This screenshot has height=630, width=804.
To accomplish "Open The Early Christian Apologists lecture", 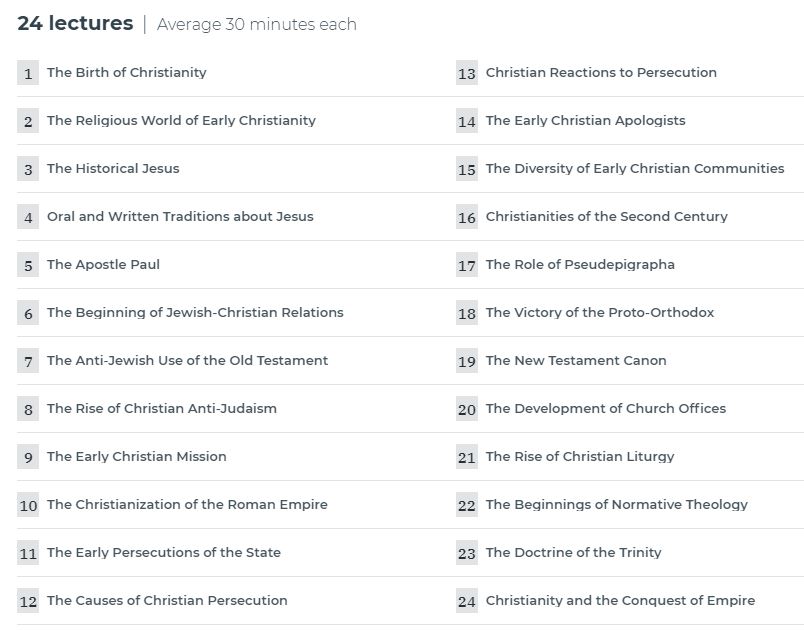I will point(586,120).
